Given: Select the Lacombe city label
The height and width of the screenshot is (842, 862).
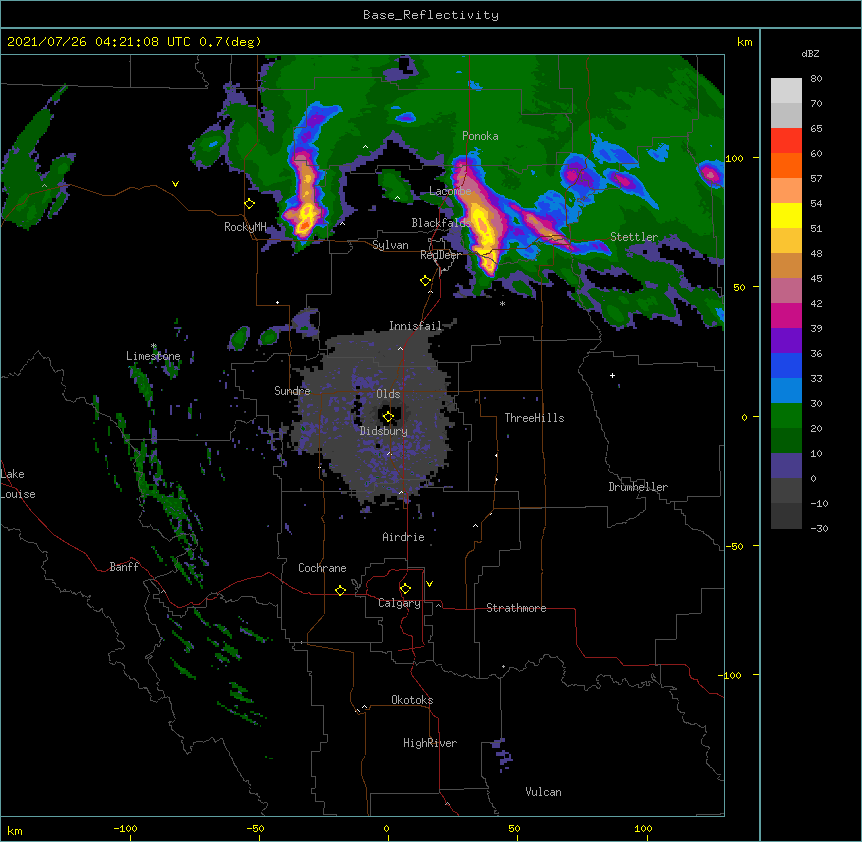Looking at the screenshot, I should click(x=450, y=191).
